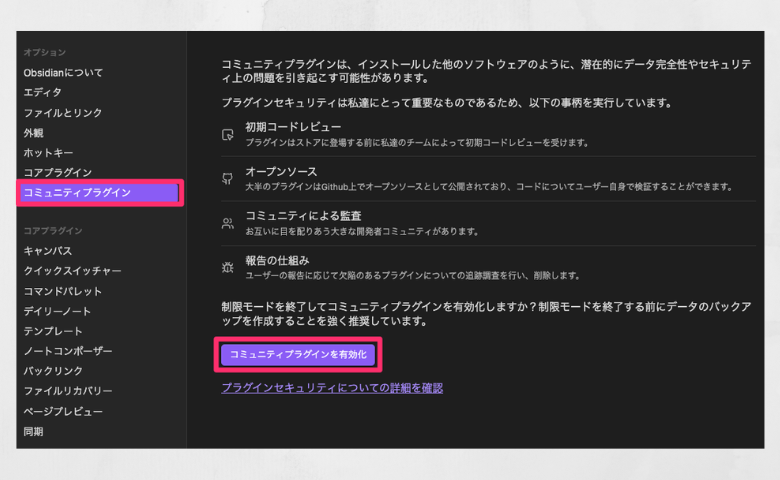Click the 報告の仕組み bug icon
This screenshot has width=780, height=480.
[x=228, y=268]
